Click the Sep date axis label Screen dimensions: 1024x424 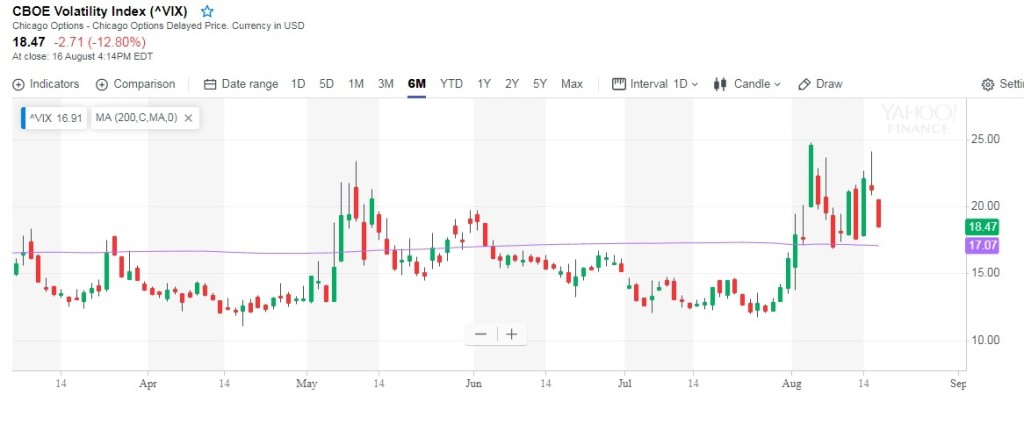point(958,384)
